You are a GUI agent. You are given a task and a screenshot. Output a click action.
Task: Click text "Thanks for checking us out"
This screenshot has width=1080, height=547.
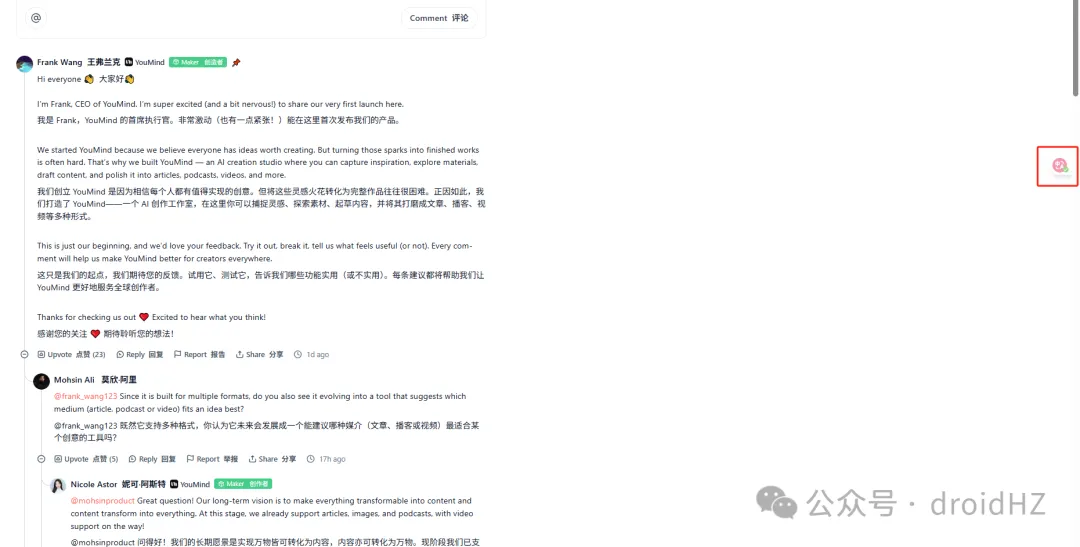pos(87,317)
